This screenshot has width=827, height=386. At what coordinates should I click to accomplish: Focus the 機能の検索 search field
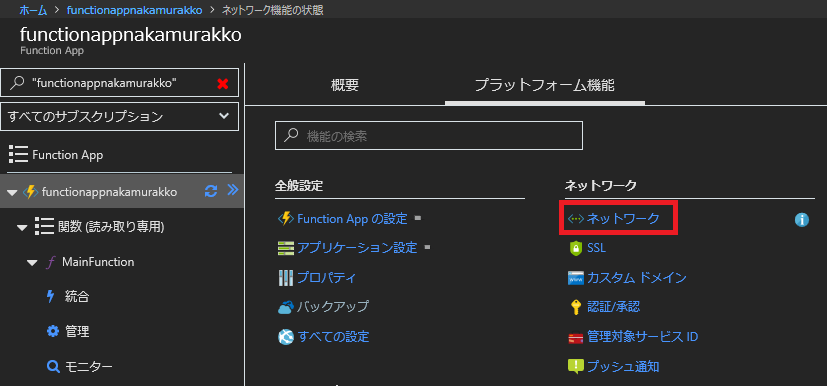point(429,136)
